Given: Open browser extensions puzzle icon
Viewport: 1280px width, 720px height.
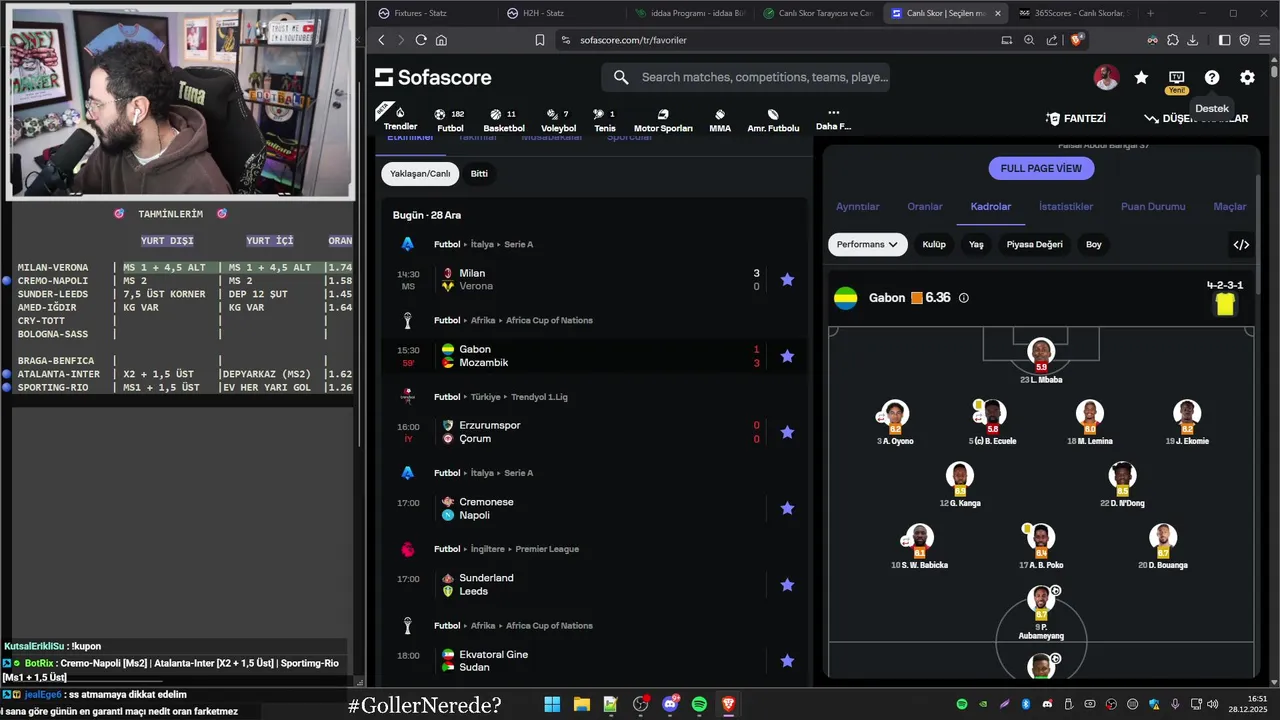Looking at the screenshot, I should (x=1172, y=40).
